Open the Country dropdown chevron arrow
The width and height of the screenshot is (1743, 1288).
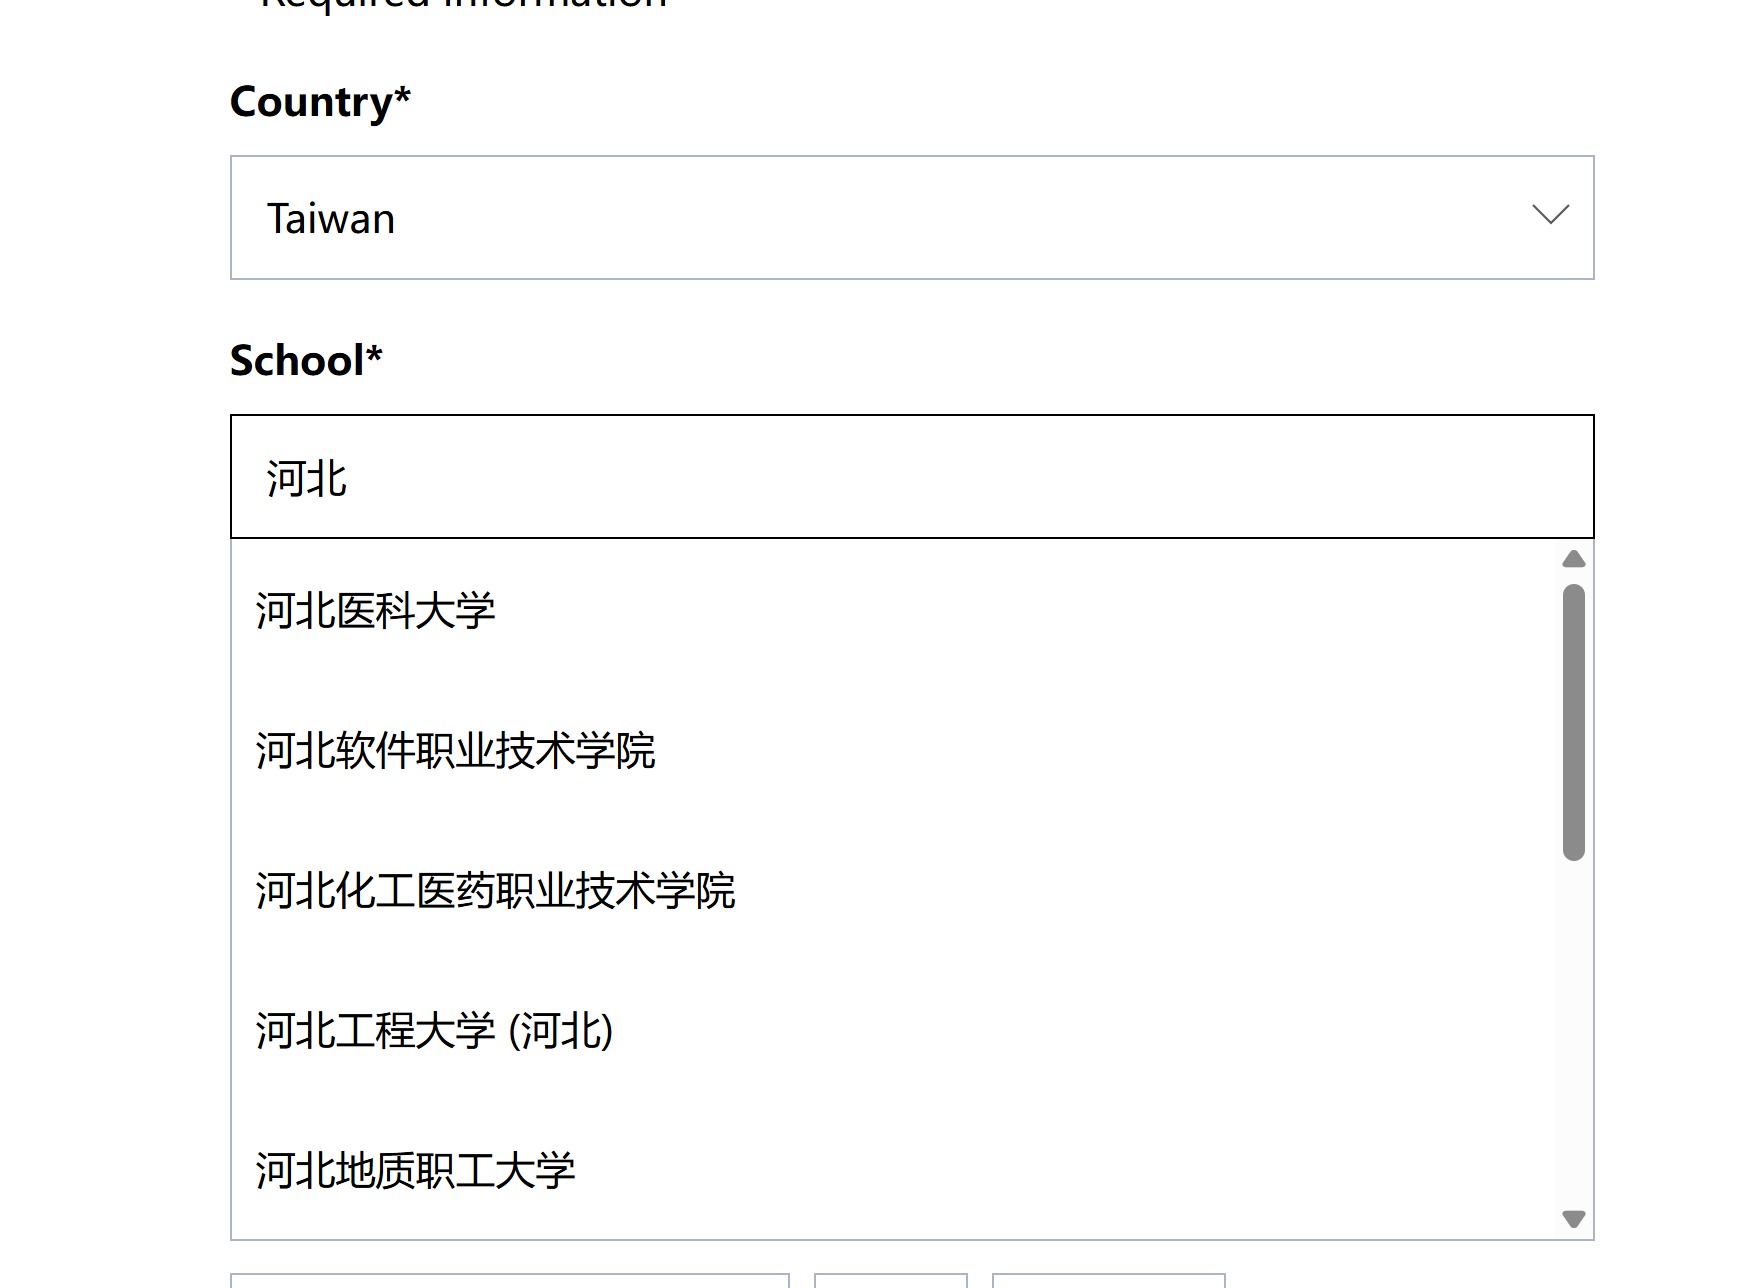(1550, 215)
